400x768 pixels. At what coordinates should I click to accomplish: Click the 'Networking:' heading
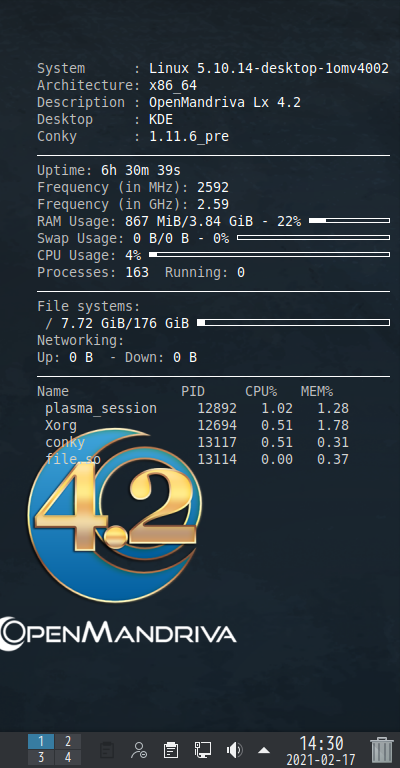click(81, 340)
